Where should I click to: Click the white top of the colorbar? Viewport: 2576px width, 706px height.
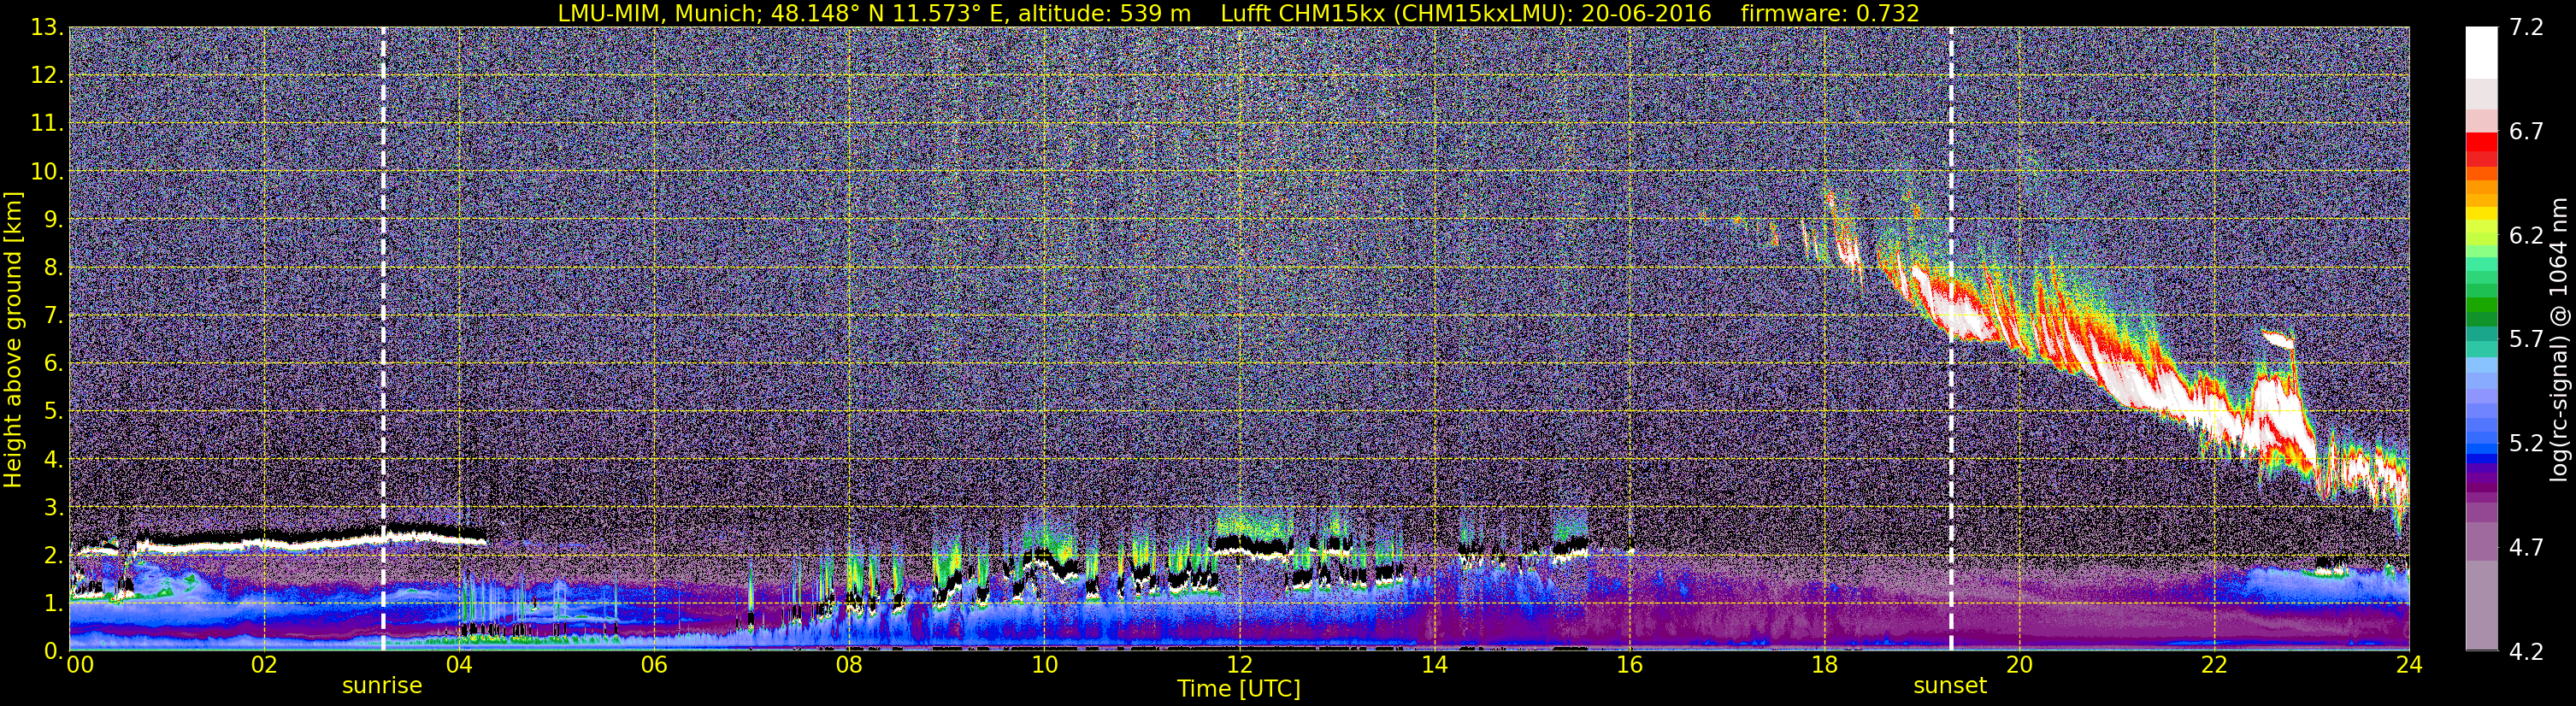point(2481,52)
